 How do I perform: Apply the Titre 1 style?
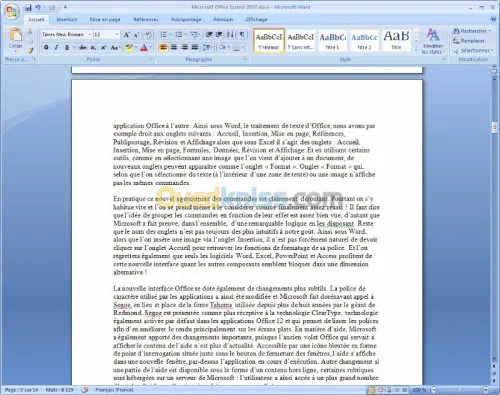(x=332, y=41)
